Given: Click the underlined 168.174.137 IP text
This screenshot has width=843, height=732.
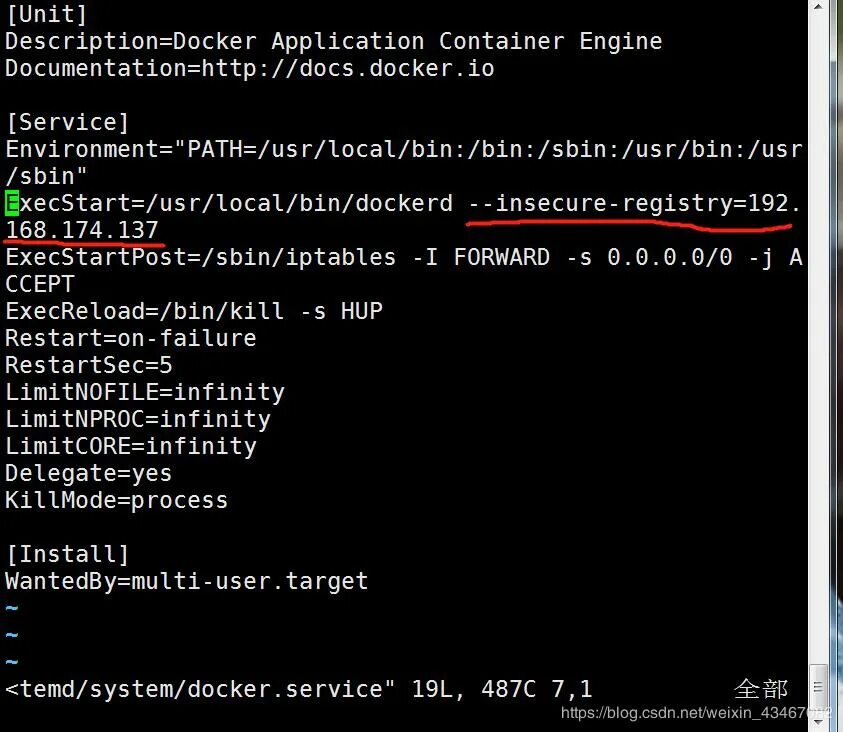Looking at the screenshot, I should [x=82, y=231].
